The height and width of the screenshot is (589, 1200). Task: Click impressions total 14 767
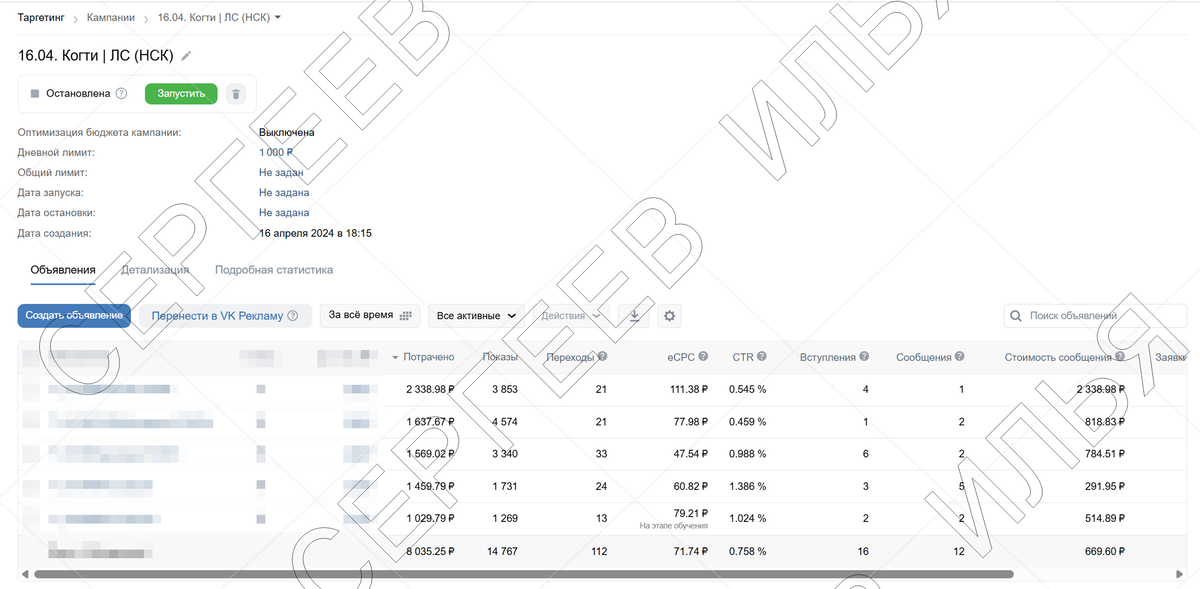tap(500, 551)
